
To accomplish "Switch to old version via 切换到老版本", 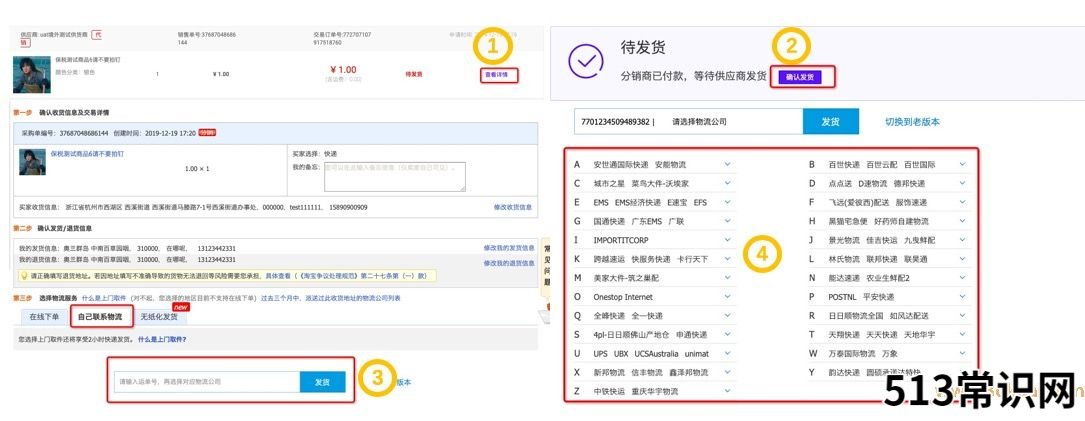I will [x=912, y=121].
